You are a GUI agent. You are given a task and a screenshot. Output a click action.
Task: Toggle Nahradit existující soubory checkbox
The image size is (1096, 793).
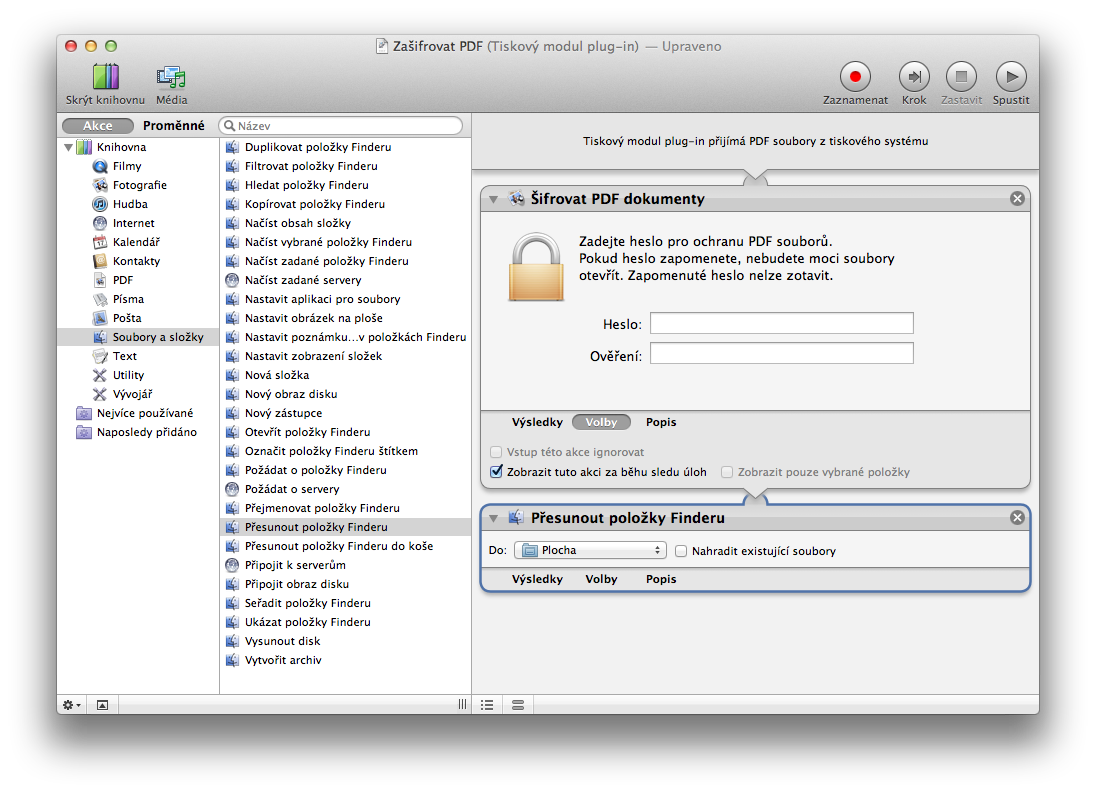point(681,551)
